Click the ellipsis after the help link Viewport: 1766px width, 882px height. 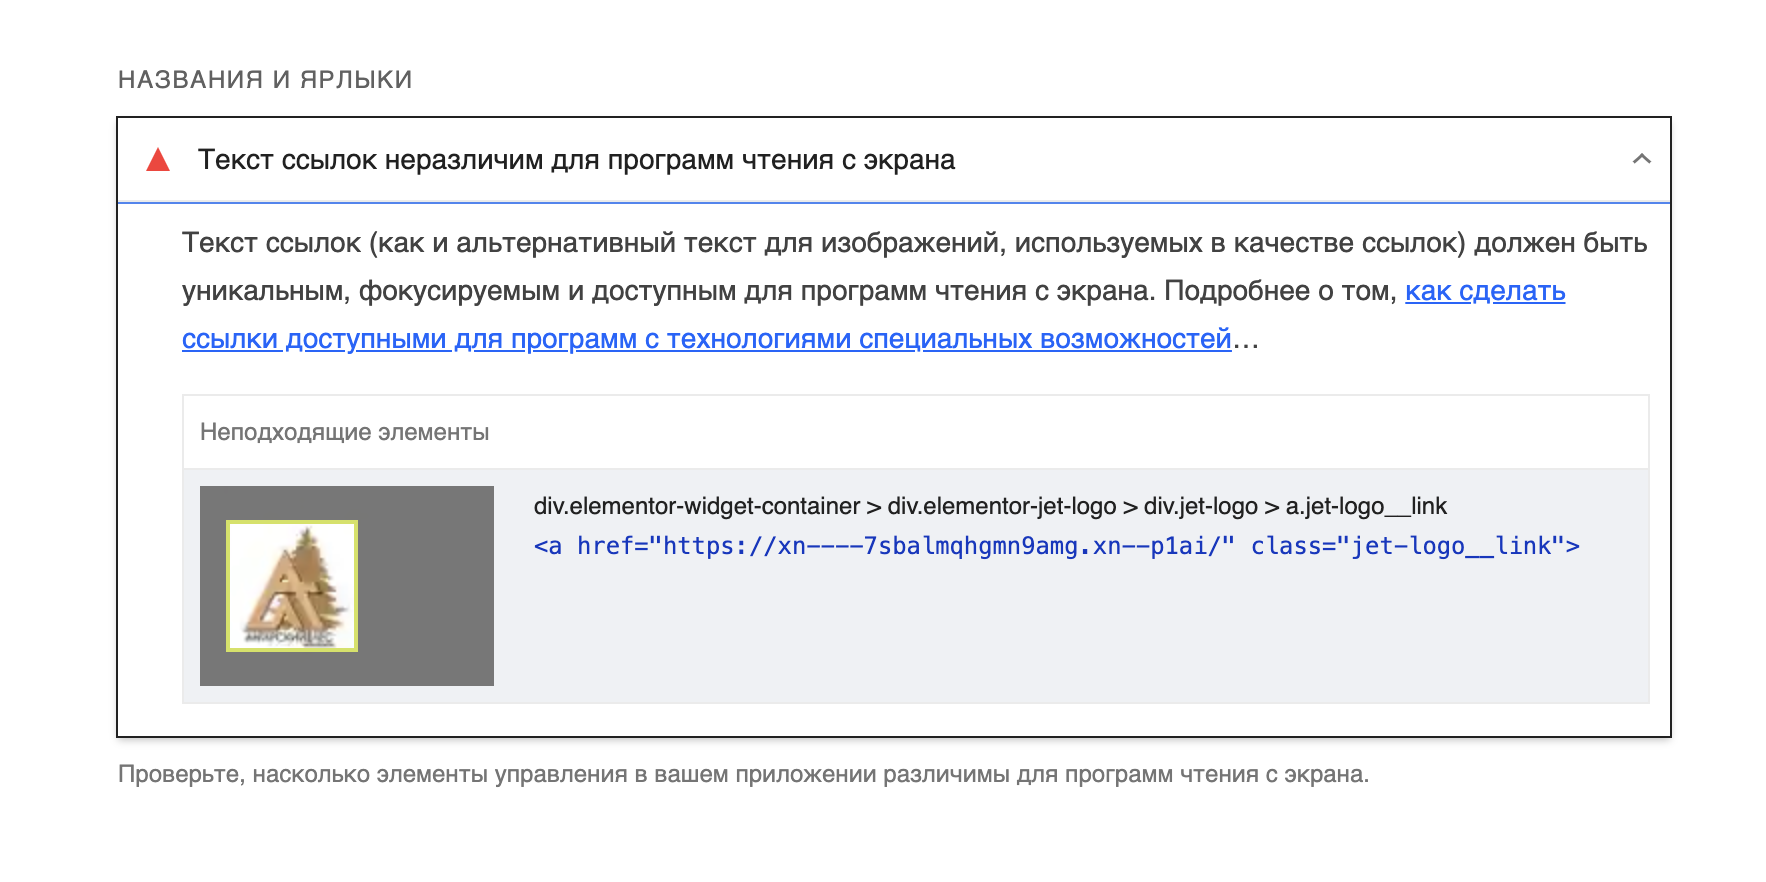click(x=1246, y=341)
